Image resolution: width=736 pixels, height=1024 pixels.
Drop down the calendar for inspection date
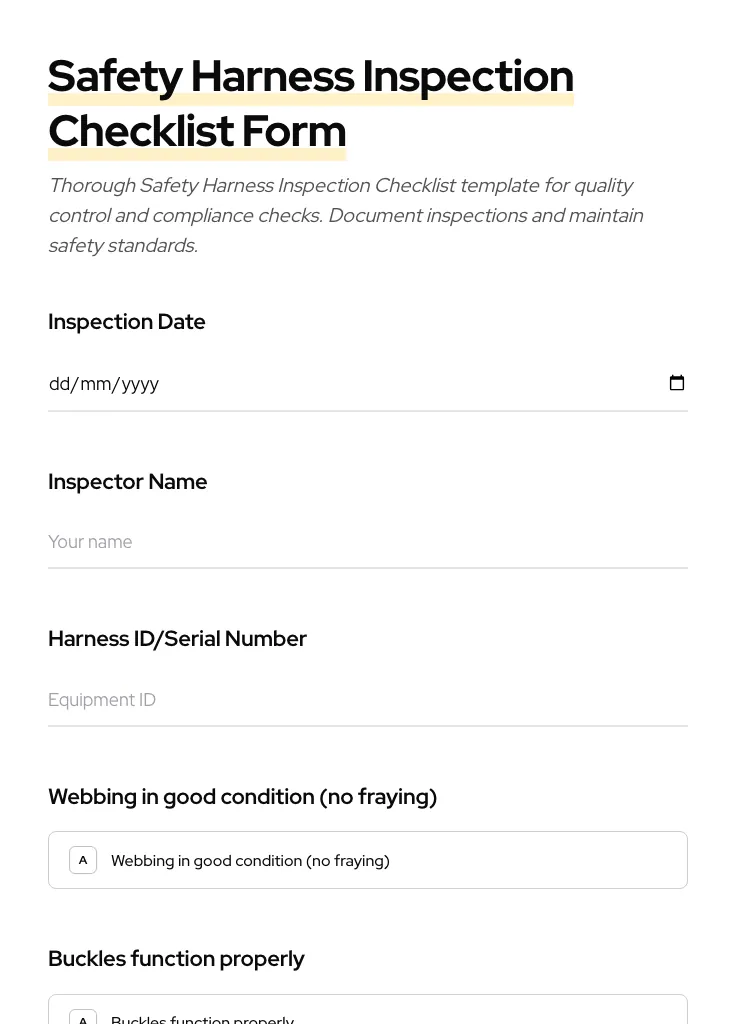[677, 383]
